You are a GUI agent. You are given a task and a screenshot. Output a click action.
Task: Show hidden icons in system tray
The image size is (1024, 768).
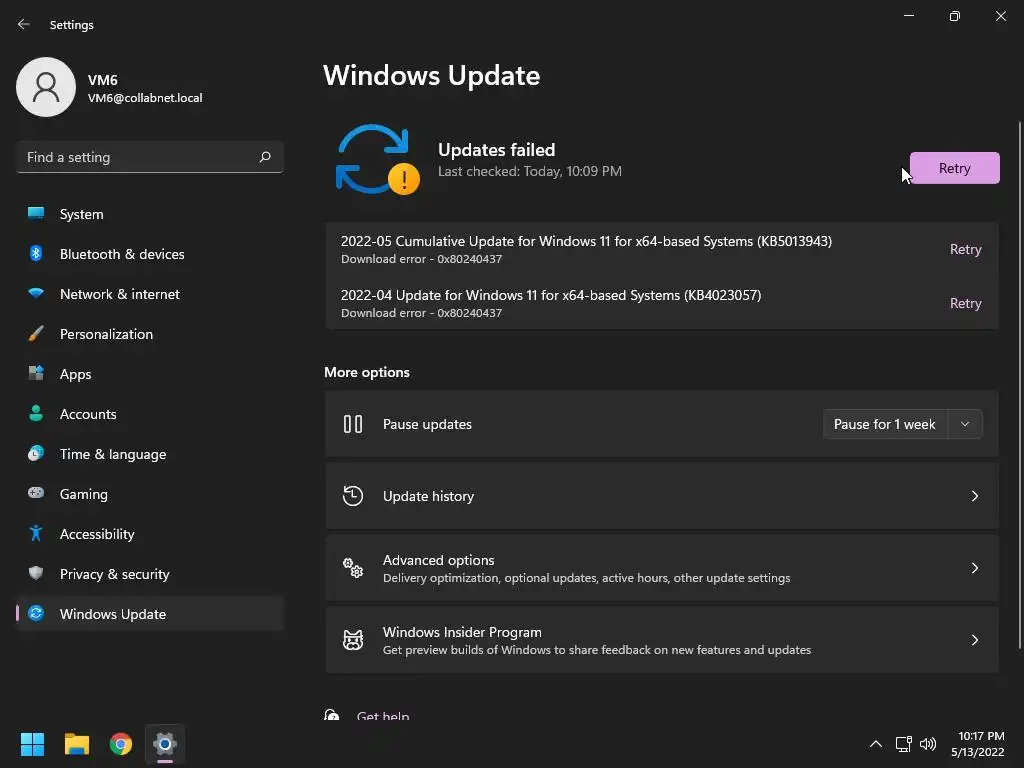[x=876, y=744]
